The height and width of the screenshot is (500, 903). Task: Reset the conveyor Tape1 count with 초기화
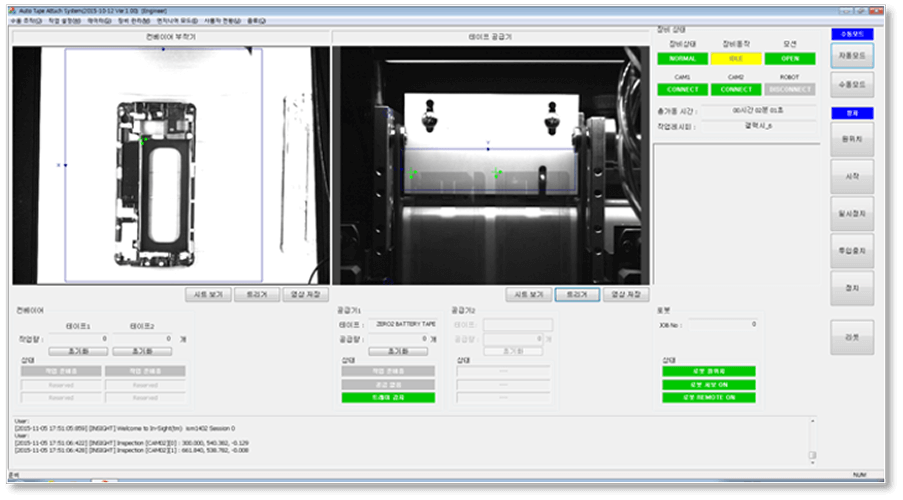pos(79,351)
